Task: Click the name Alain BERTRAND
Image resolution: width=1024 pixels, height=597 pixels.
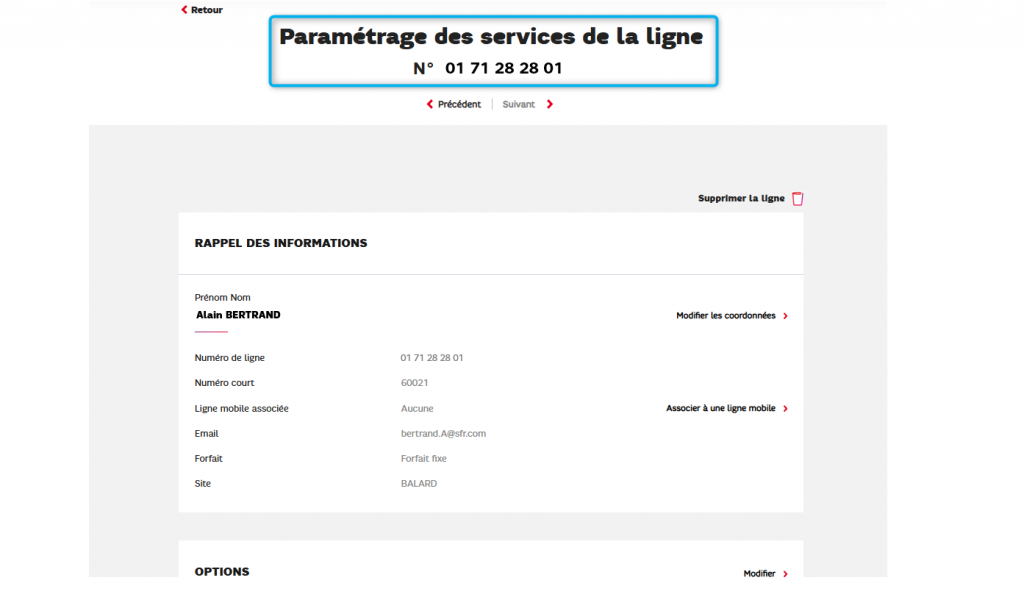Action: click(238, 315)
